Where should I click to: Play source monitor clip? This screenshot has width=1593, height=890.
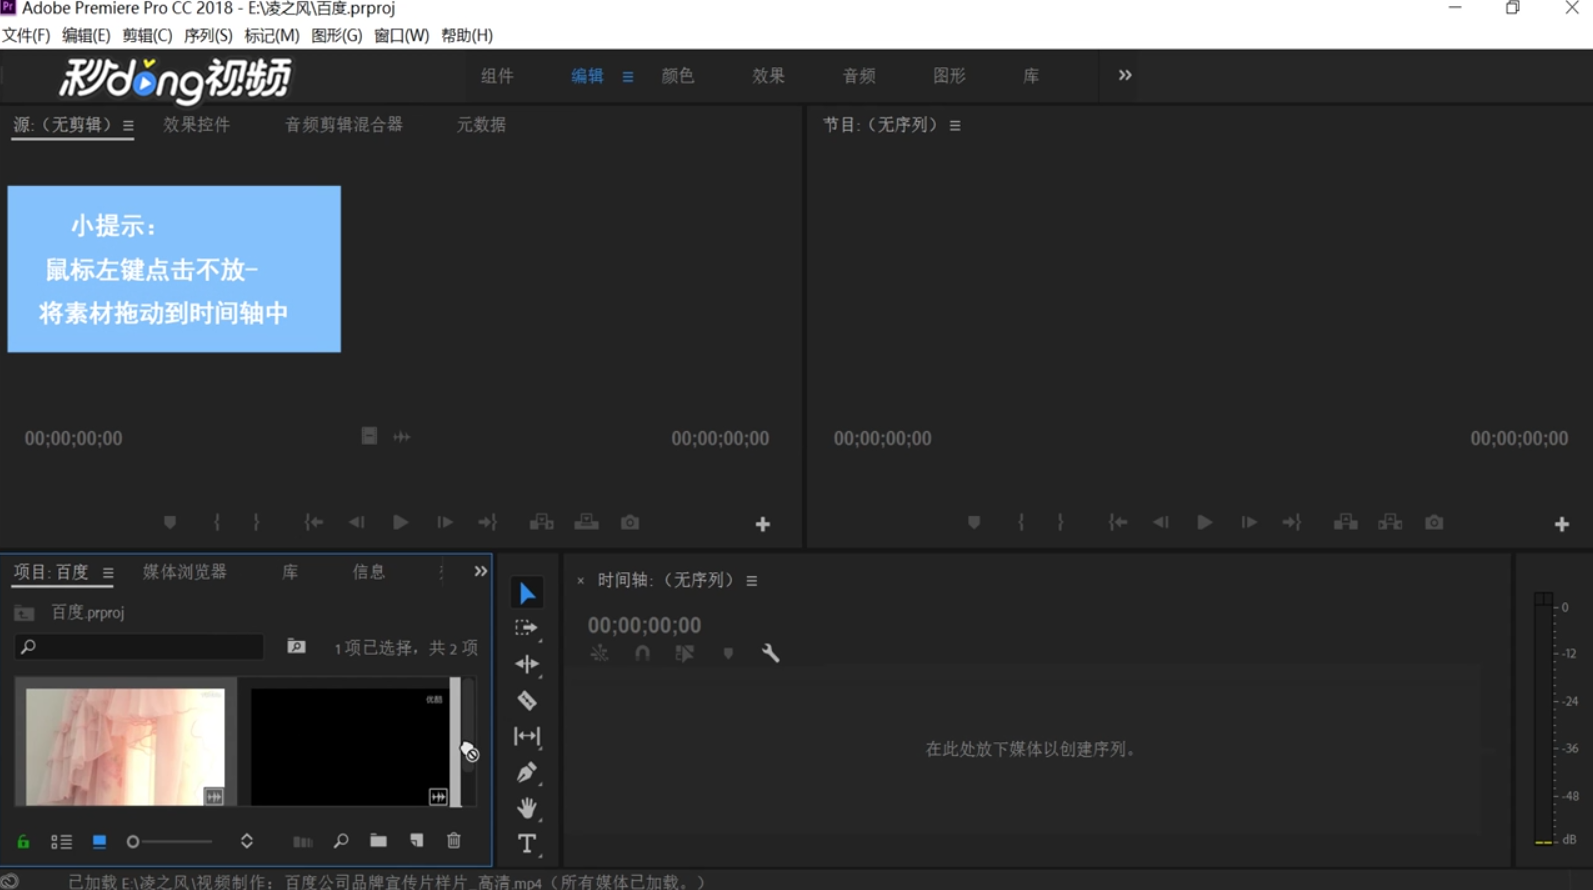point(400,522)
